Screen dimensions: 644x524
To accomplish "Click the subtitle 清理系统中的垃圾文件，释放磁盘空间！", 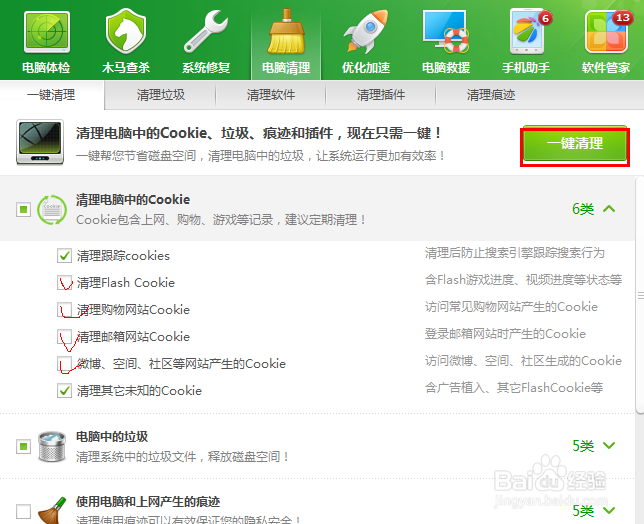I will tap(183, 457).
